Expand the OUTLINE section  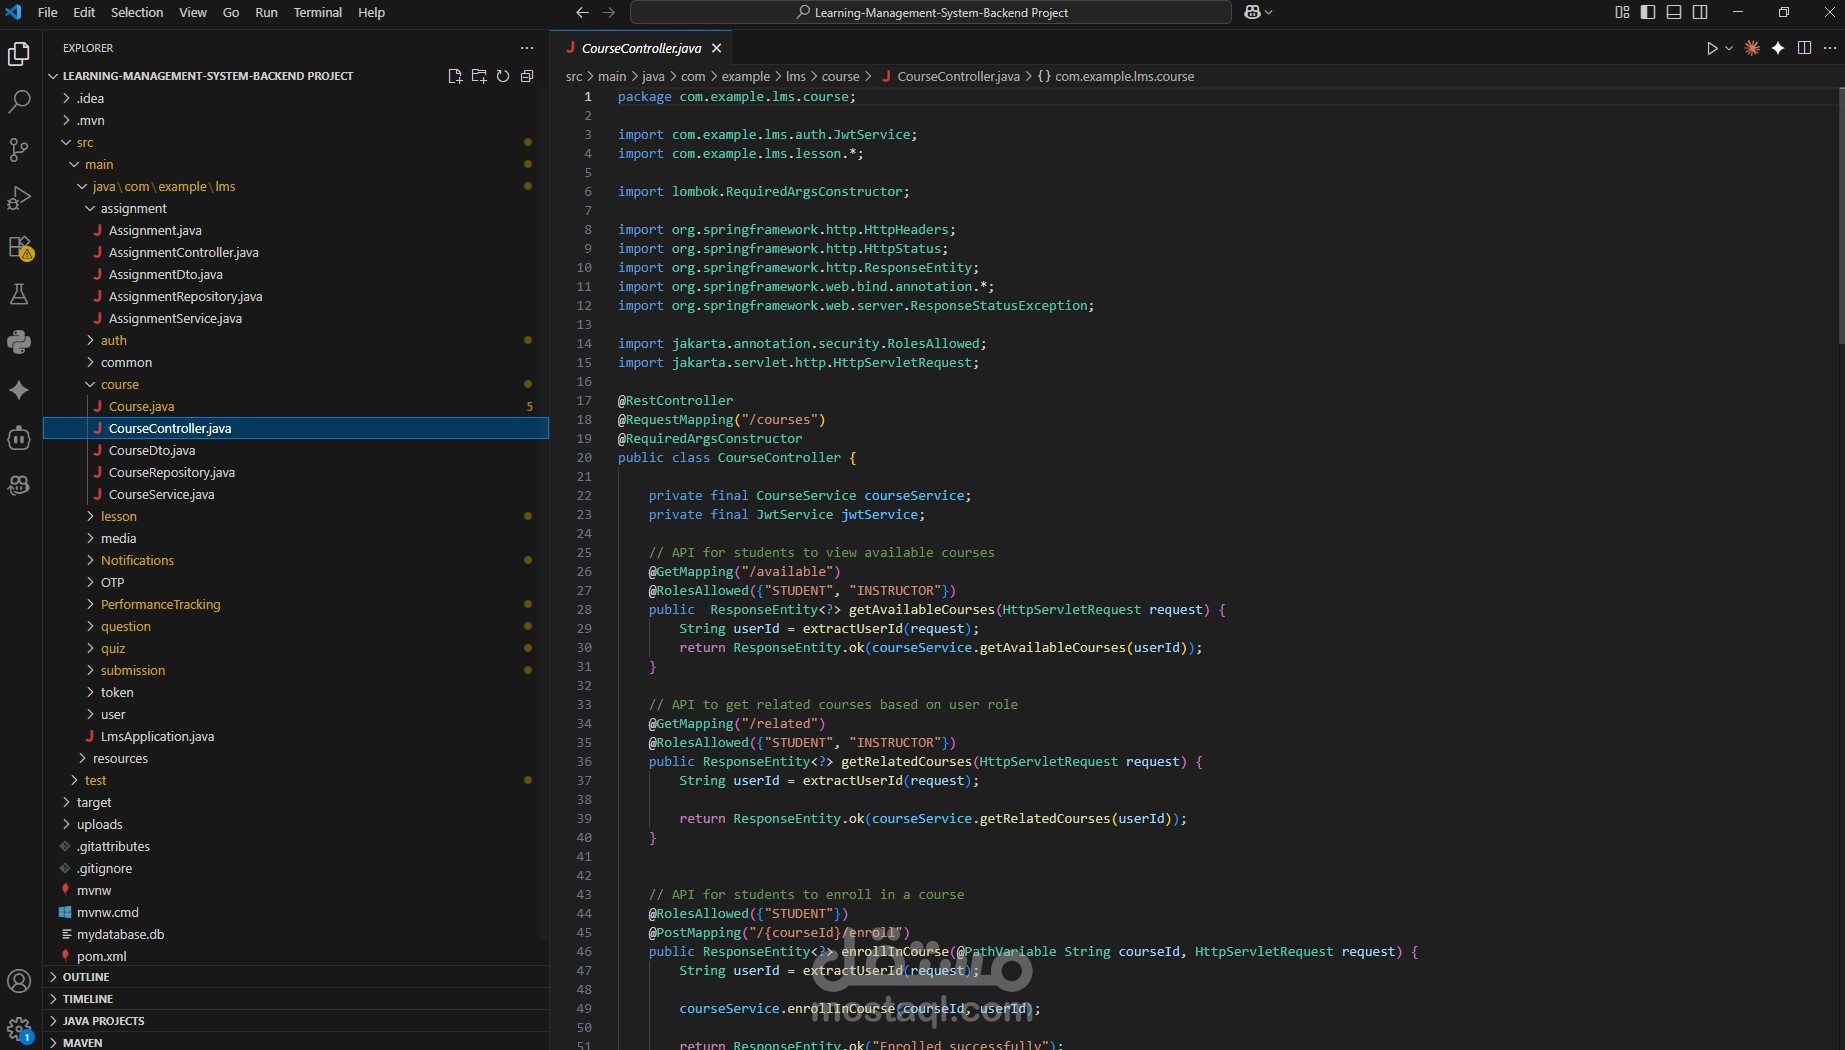pyautogui.click(x=86, y=977)
